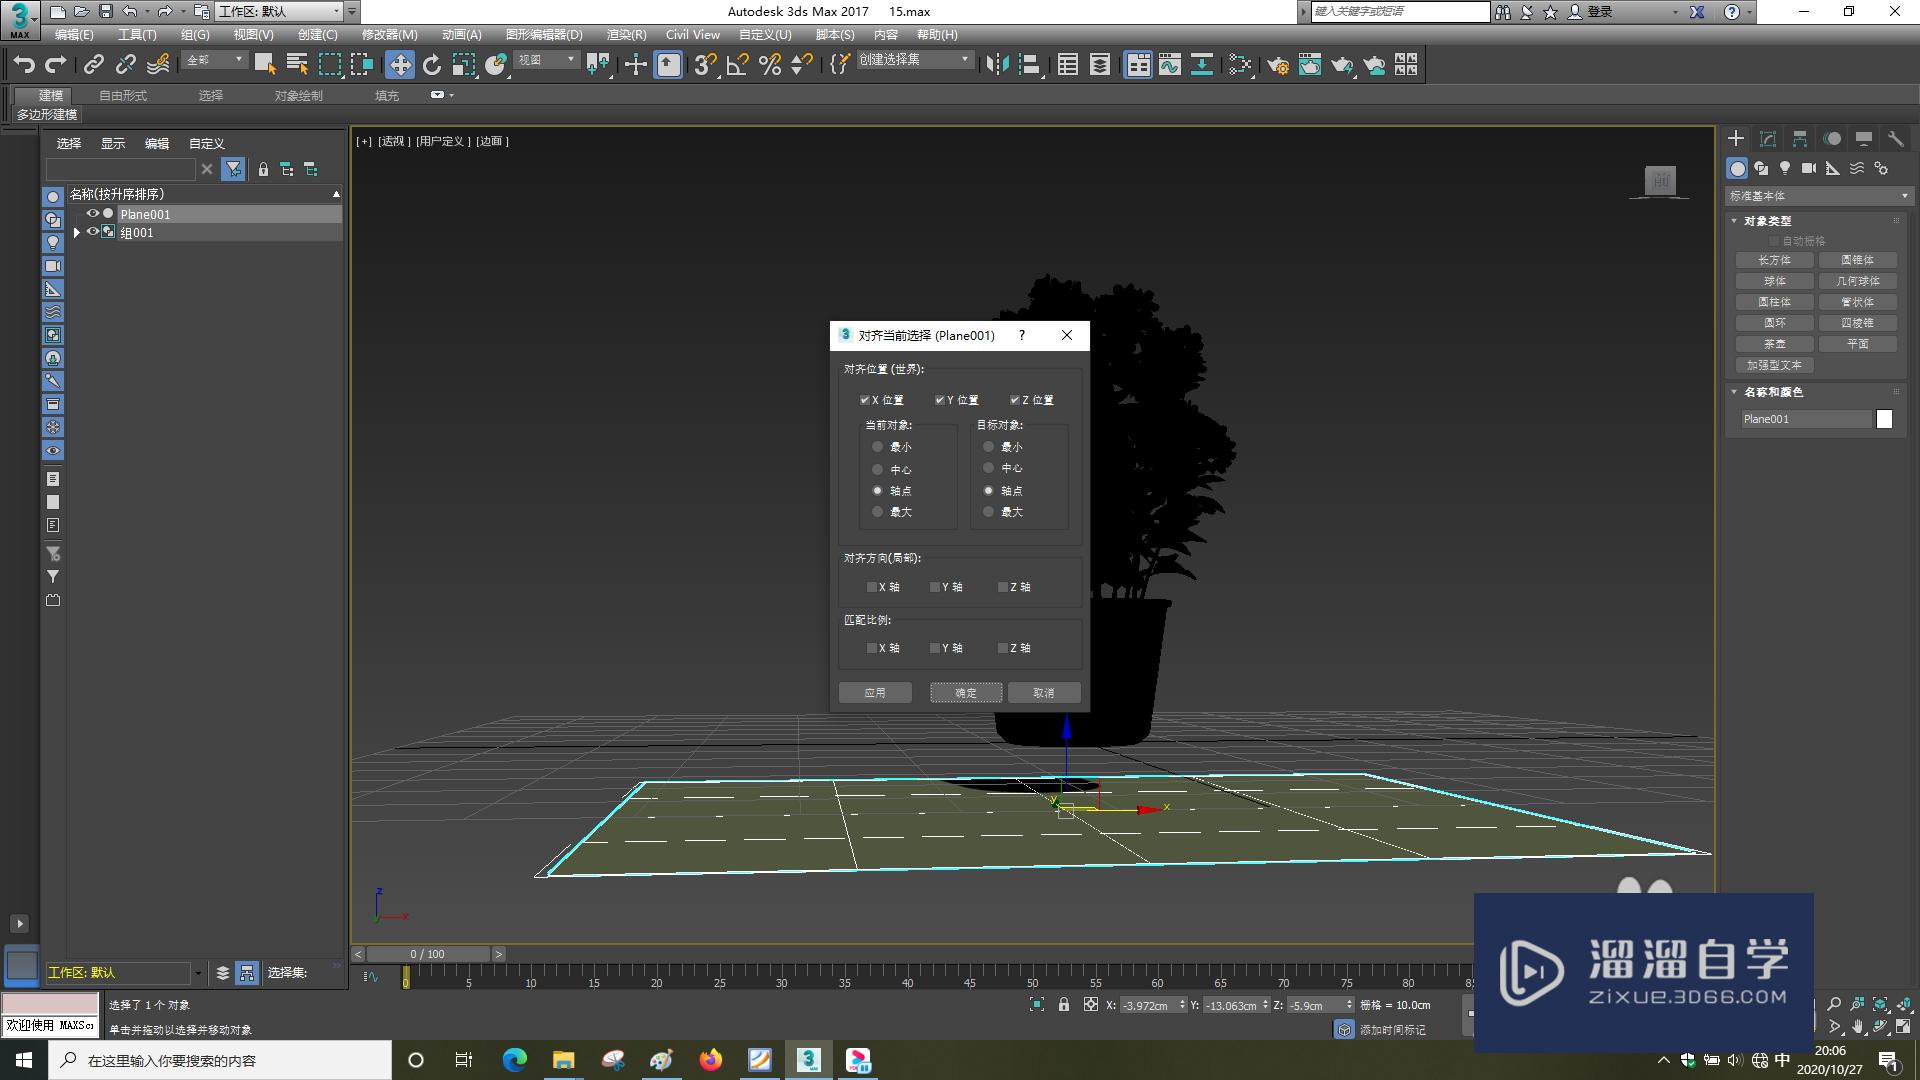Open the 视图 reference coordinate dropdown
The height and width of the screenshot is (1080, 1920).
coord(547,60)
